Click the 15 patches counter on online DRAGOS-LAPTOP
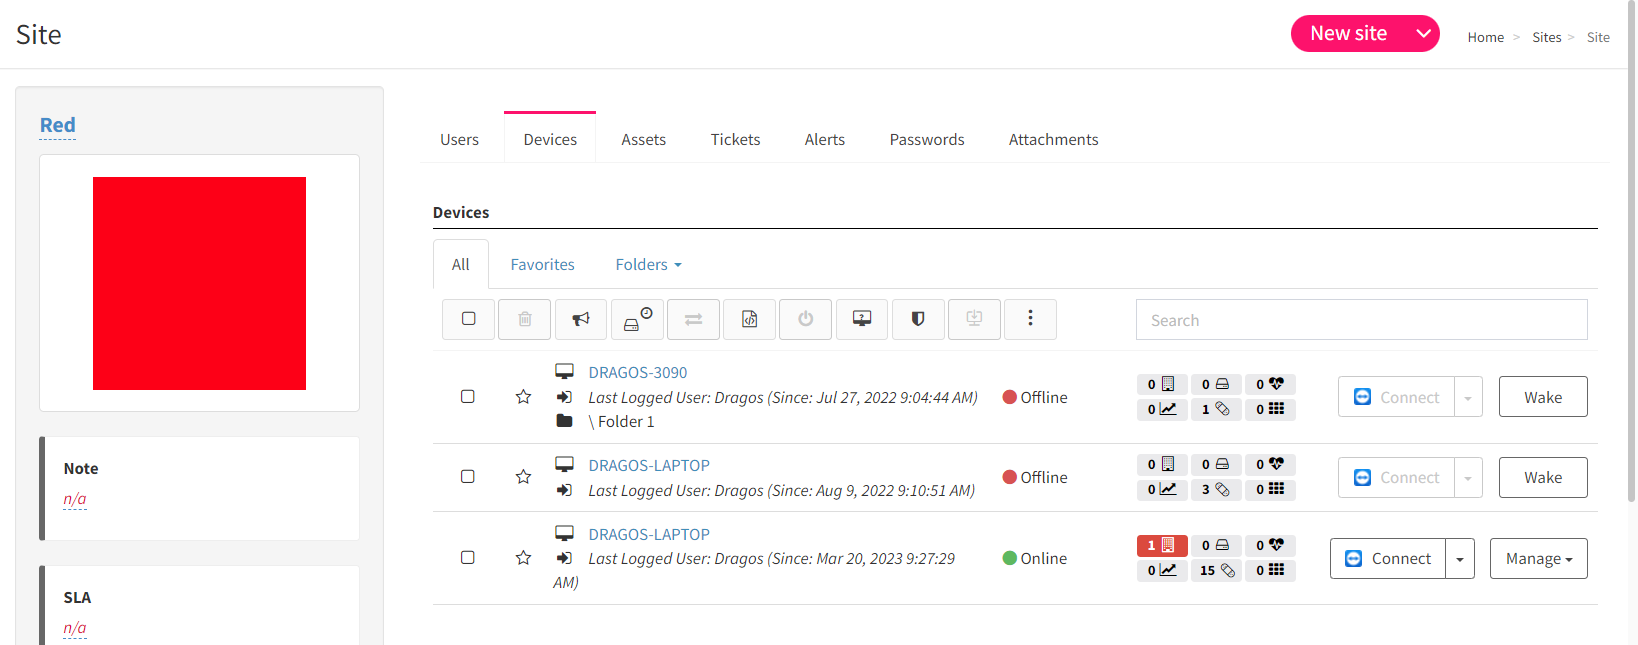 [x=1216, y=570]
